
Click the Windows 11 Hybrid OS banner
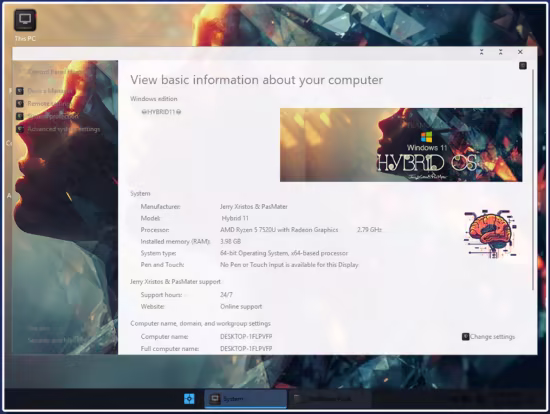pyautogui.click(x=401, y=145)
